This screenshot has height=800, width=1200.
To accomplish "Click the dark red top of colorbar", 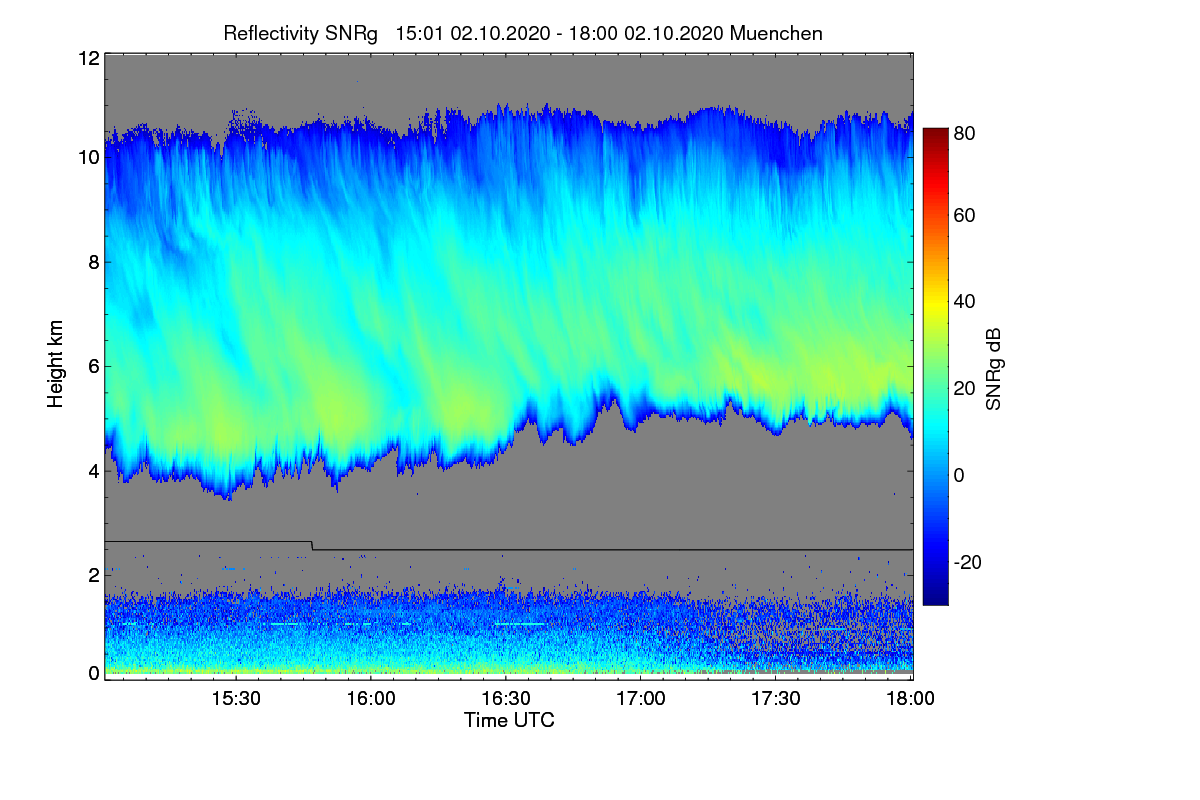I will coord(934,134).
